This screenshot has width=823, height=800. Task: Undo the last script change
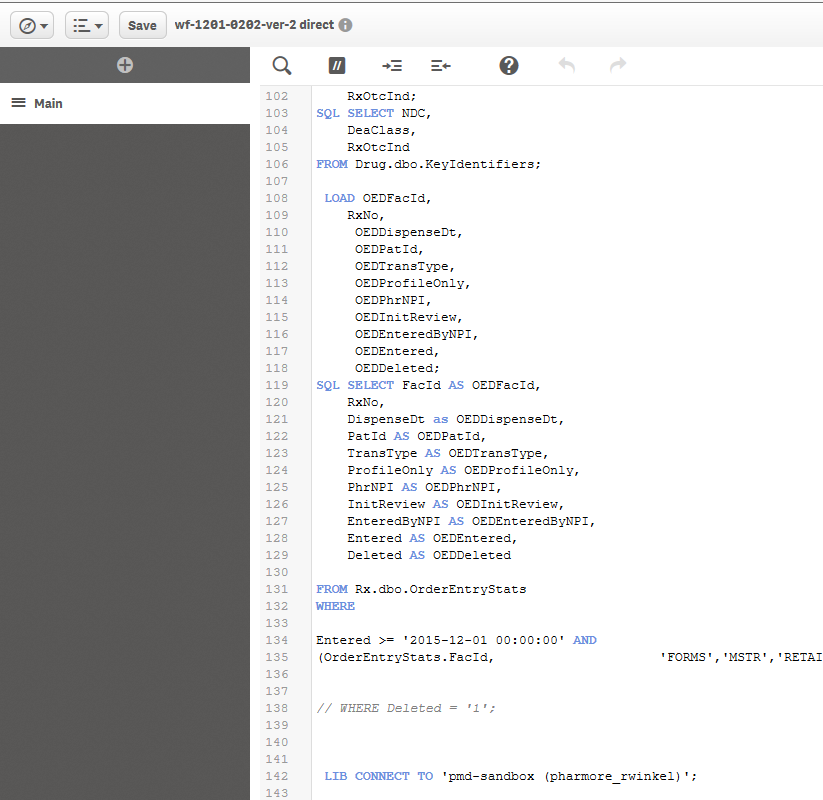tap(566, 65)
